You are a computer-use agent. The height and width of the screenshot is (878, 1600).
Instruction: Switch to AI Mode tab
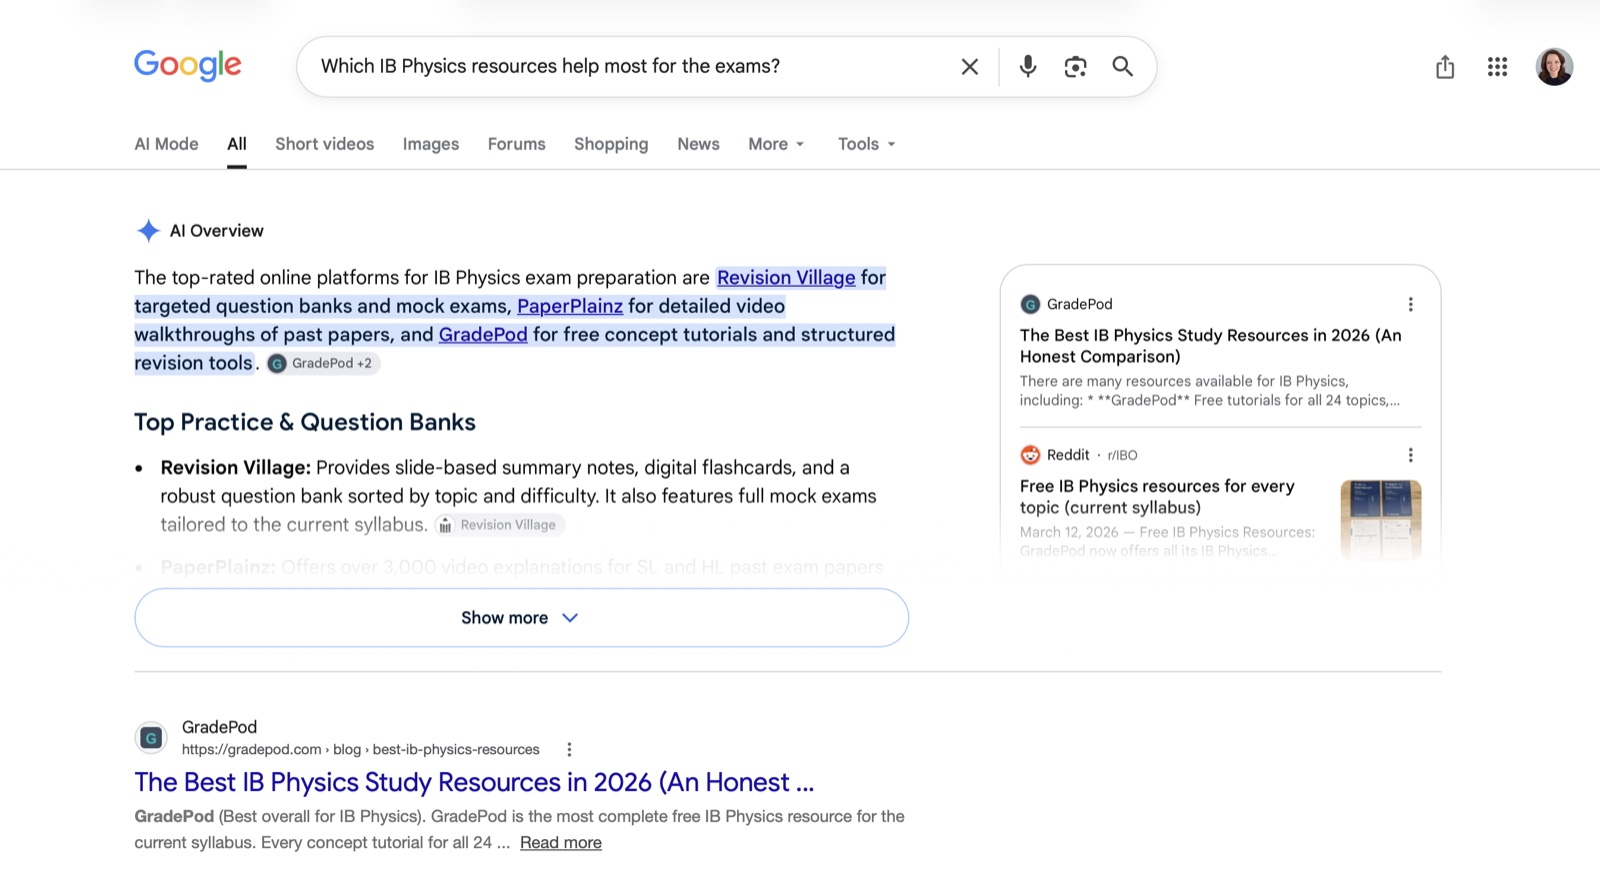pyautogui.click(x=166, y=144)
